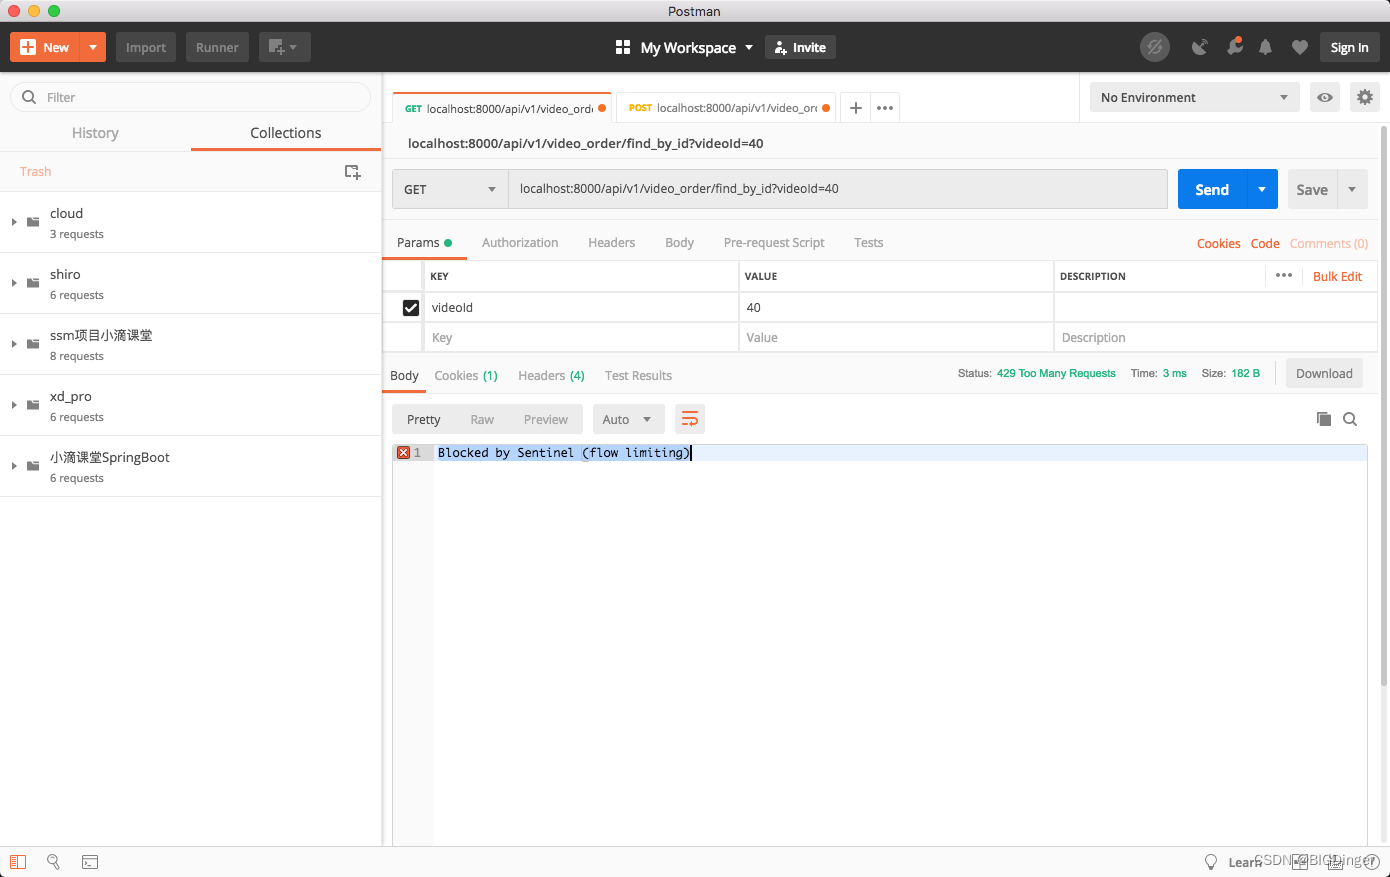Select the POST video_order request tab
The height and width of the screenshot is (877, 1390).
coord(726,108)
